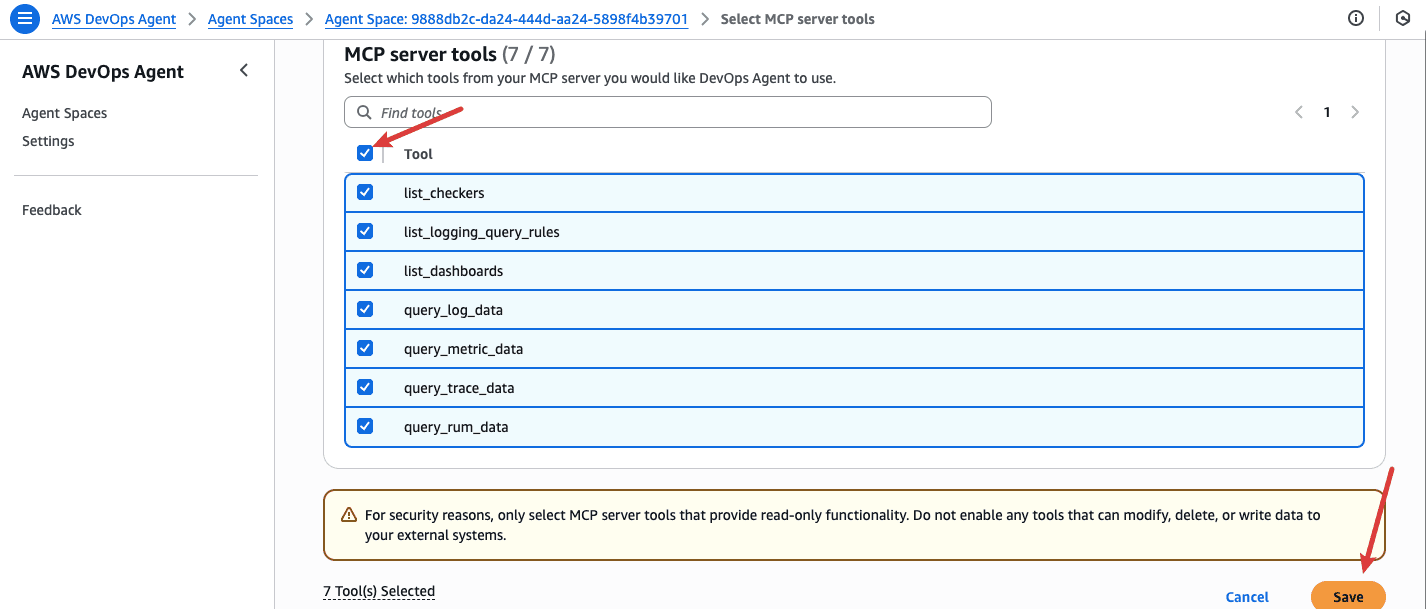Open AWS DevOps Agent breadcrumb link
1426x609 pixels.
coord(114,19)
